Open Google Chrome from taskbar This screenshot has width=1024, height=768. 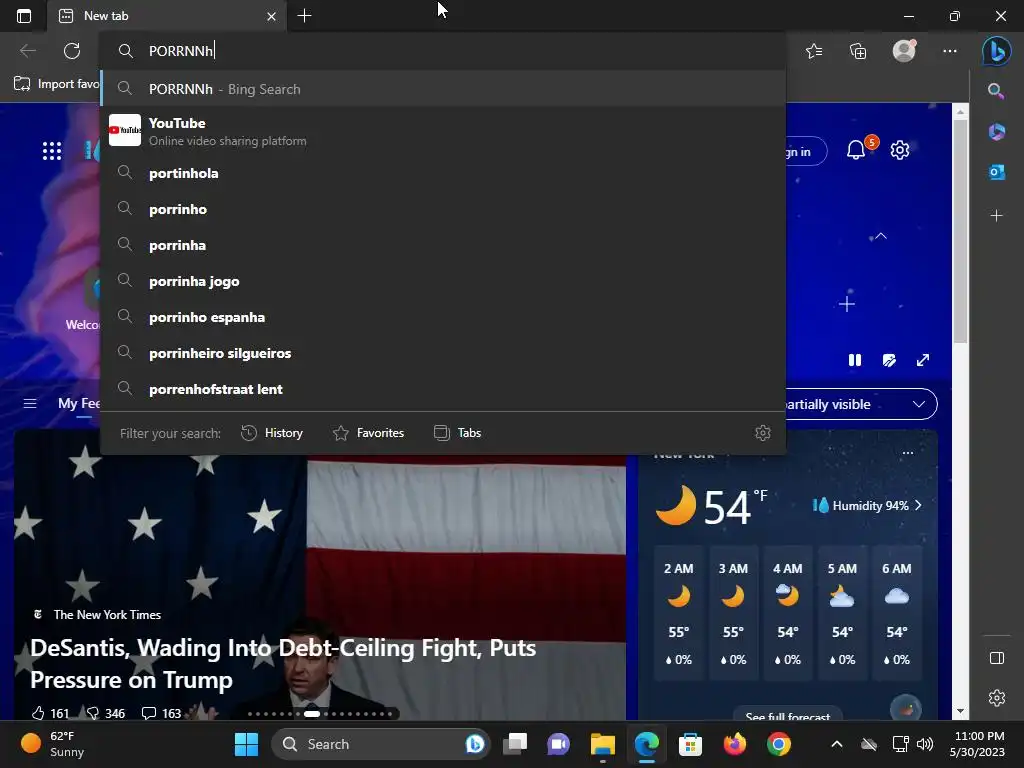click(778, 744)
